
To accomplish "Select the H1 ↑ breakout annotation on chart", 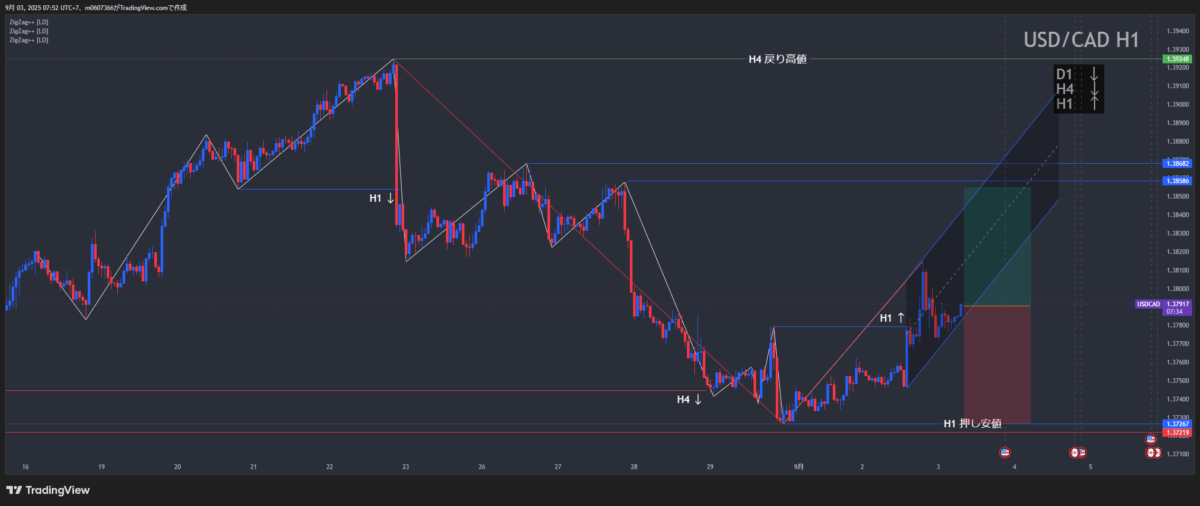I will coord(892,318).
